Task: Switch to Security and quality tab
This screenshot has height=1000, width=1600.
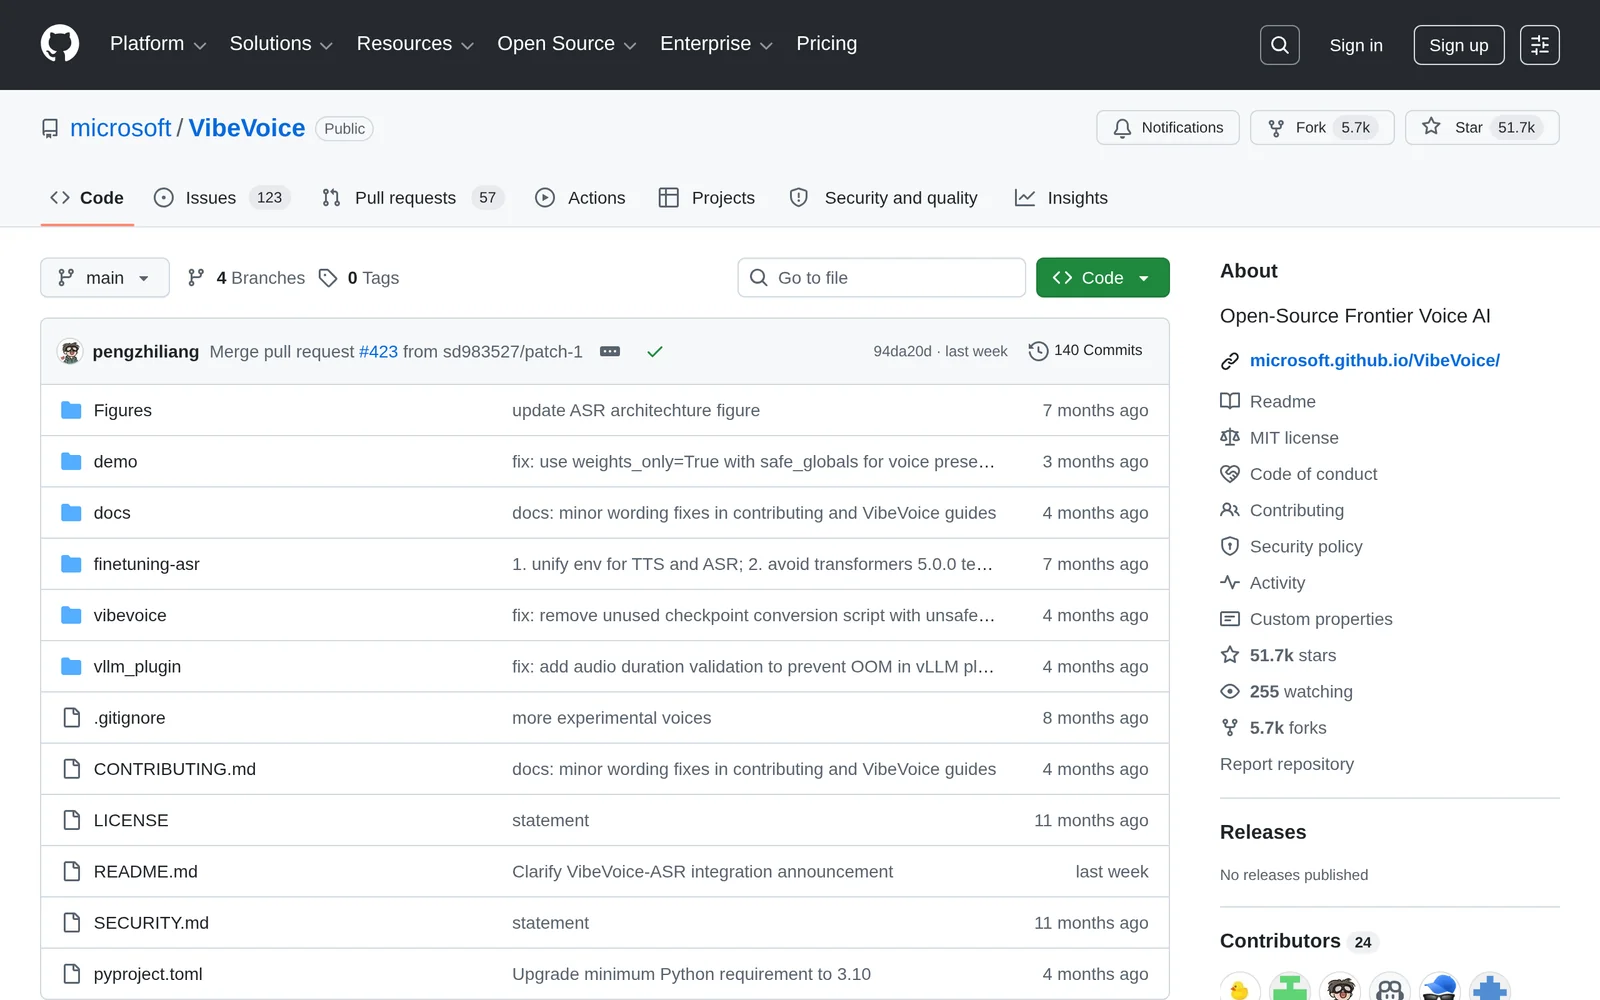Action: [884, 198]
